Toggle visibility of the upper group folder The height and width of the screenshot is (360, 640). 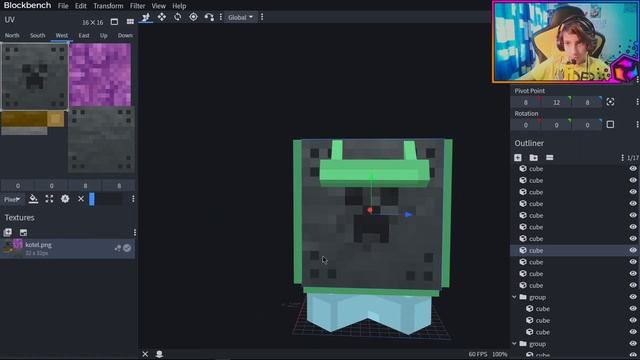point(633,297)
